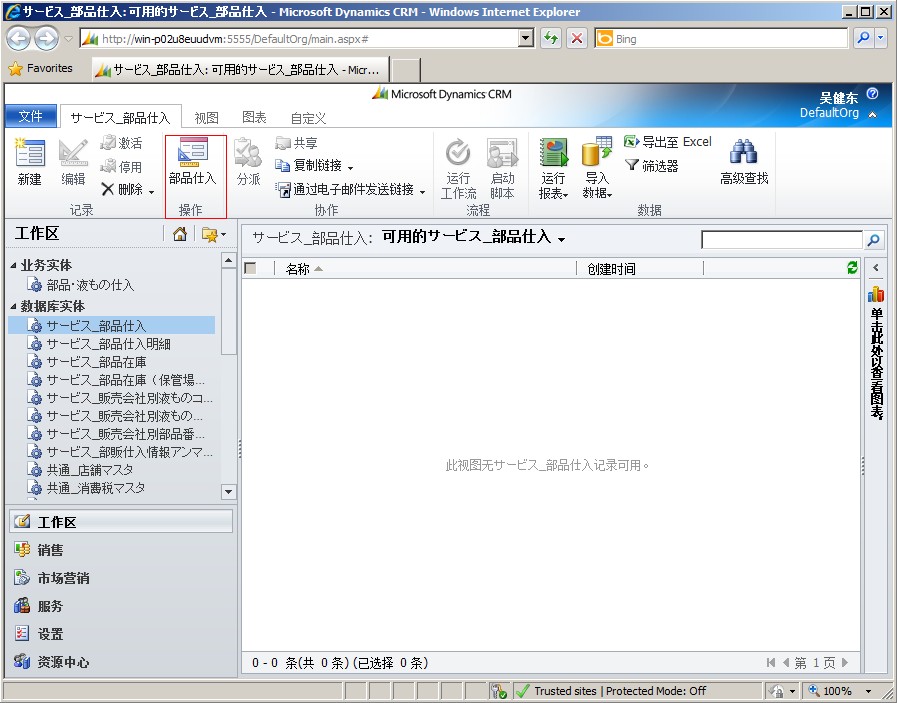Click the browser refresh icon
Viewport: 897px width, 703px height.
click(x=551, y=38)
